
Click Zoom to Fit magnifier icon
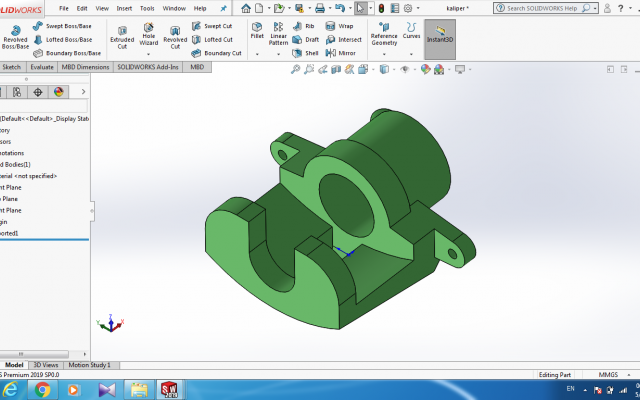click(295, 69)
